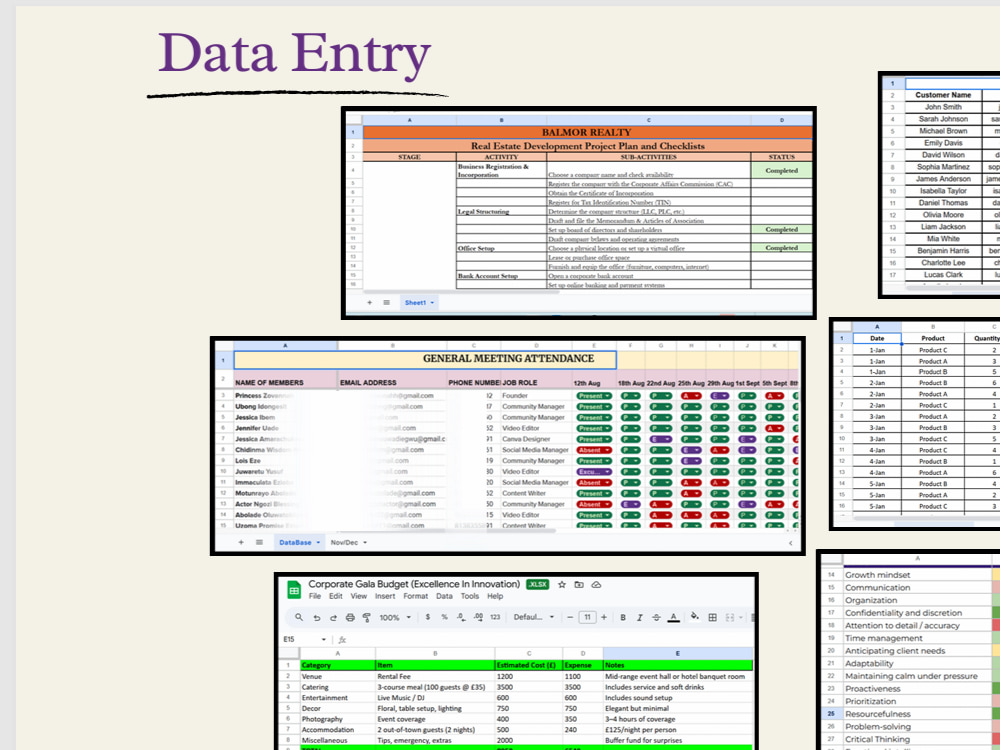Open the File menu in Gala Budget

point(315,596)
